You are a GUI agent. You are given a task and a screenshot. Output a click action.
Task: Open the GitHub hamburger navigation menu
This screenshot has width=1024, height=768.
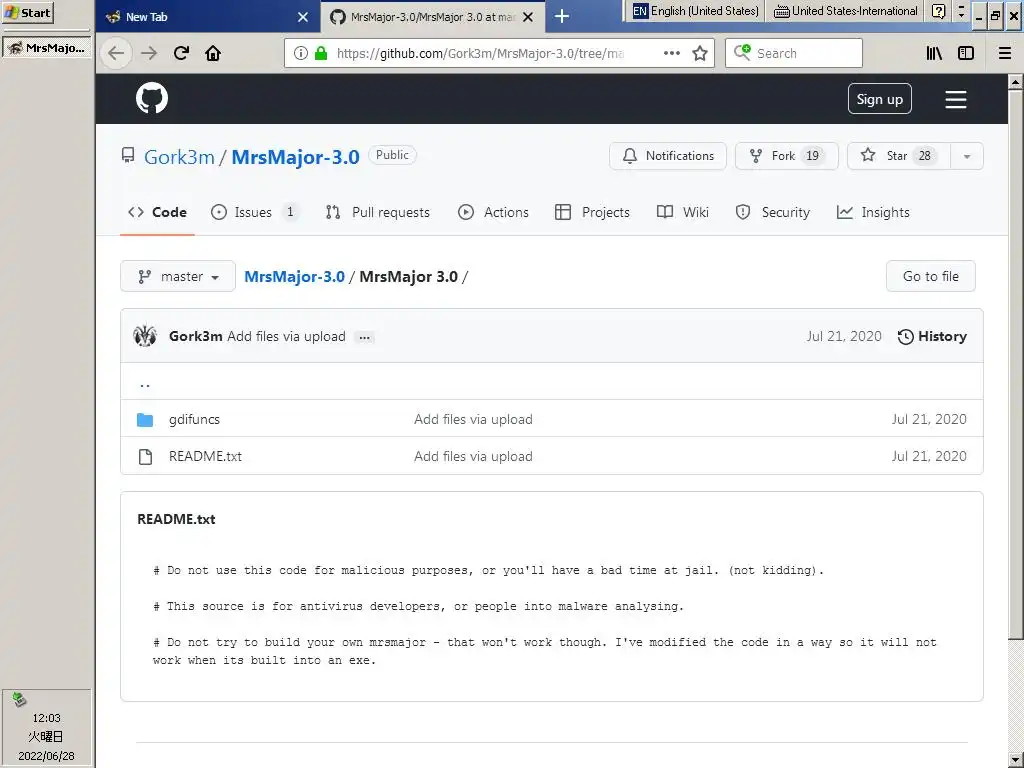(x=955, y=99)
